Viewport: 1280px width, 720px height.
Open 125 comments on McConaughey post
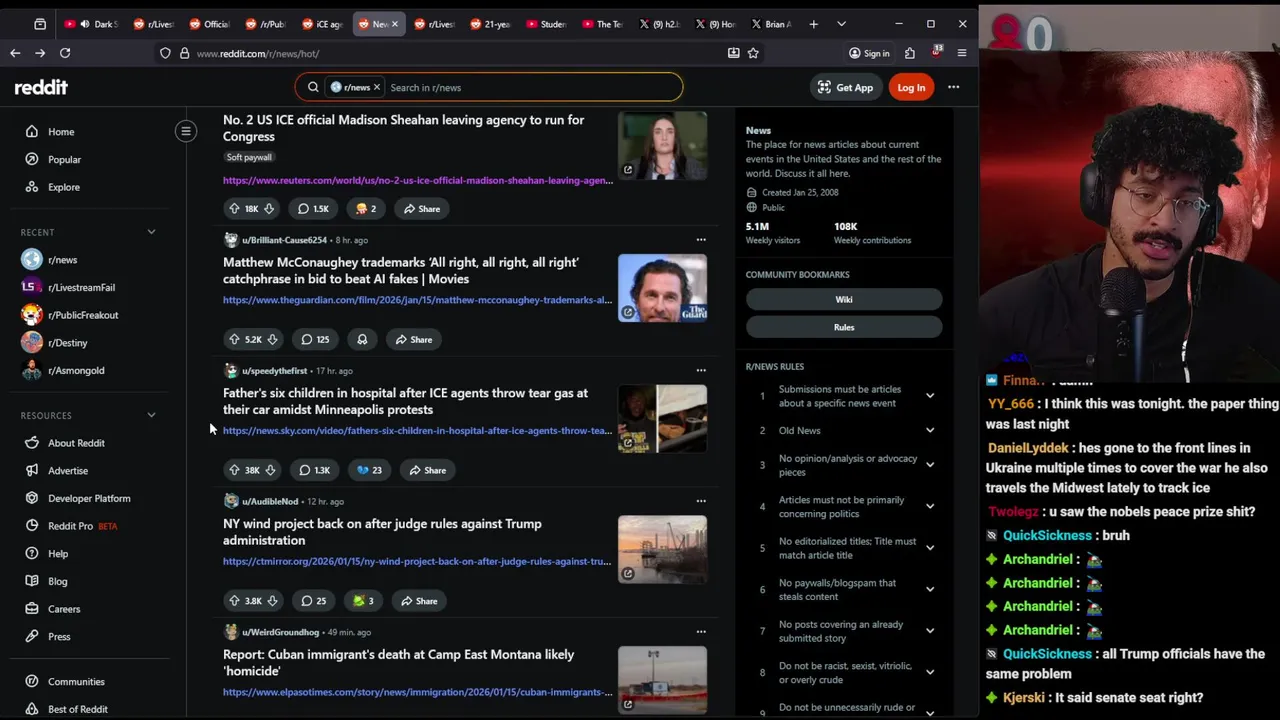point(315,340)
